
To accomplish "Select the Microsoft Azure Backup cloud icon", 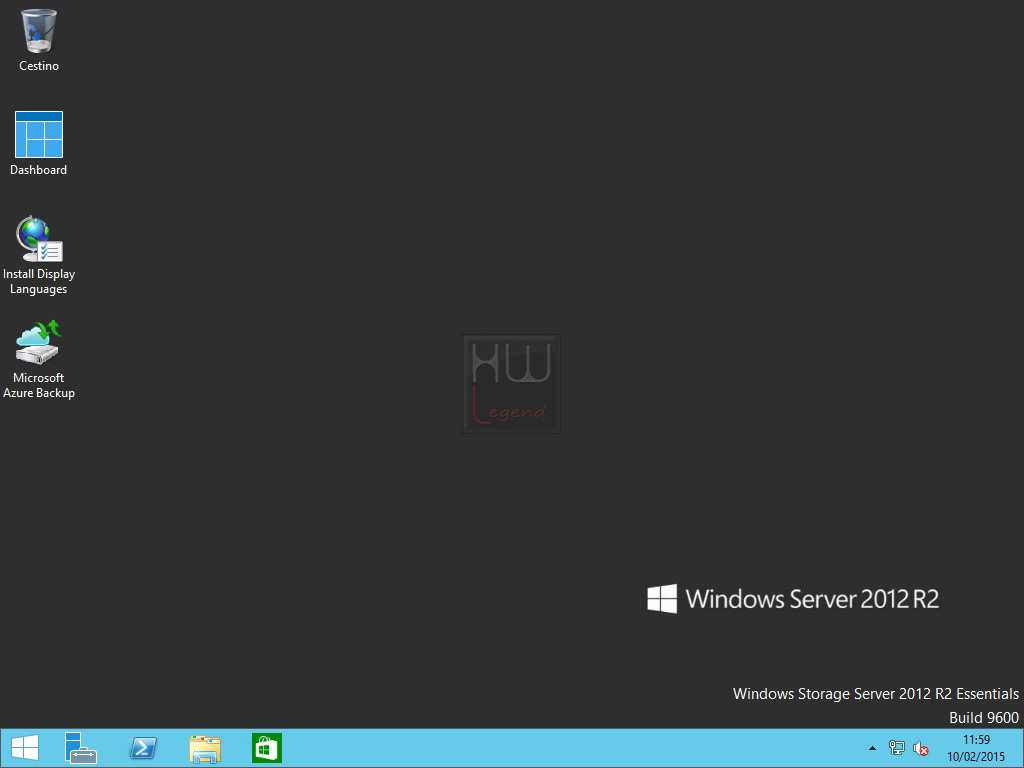I will [x=39, y=342].
